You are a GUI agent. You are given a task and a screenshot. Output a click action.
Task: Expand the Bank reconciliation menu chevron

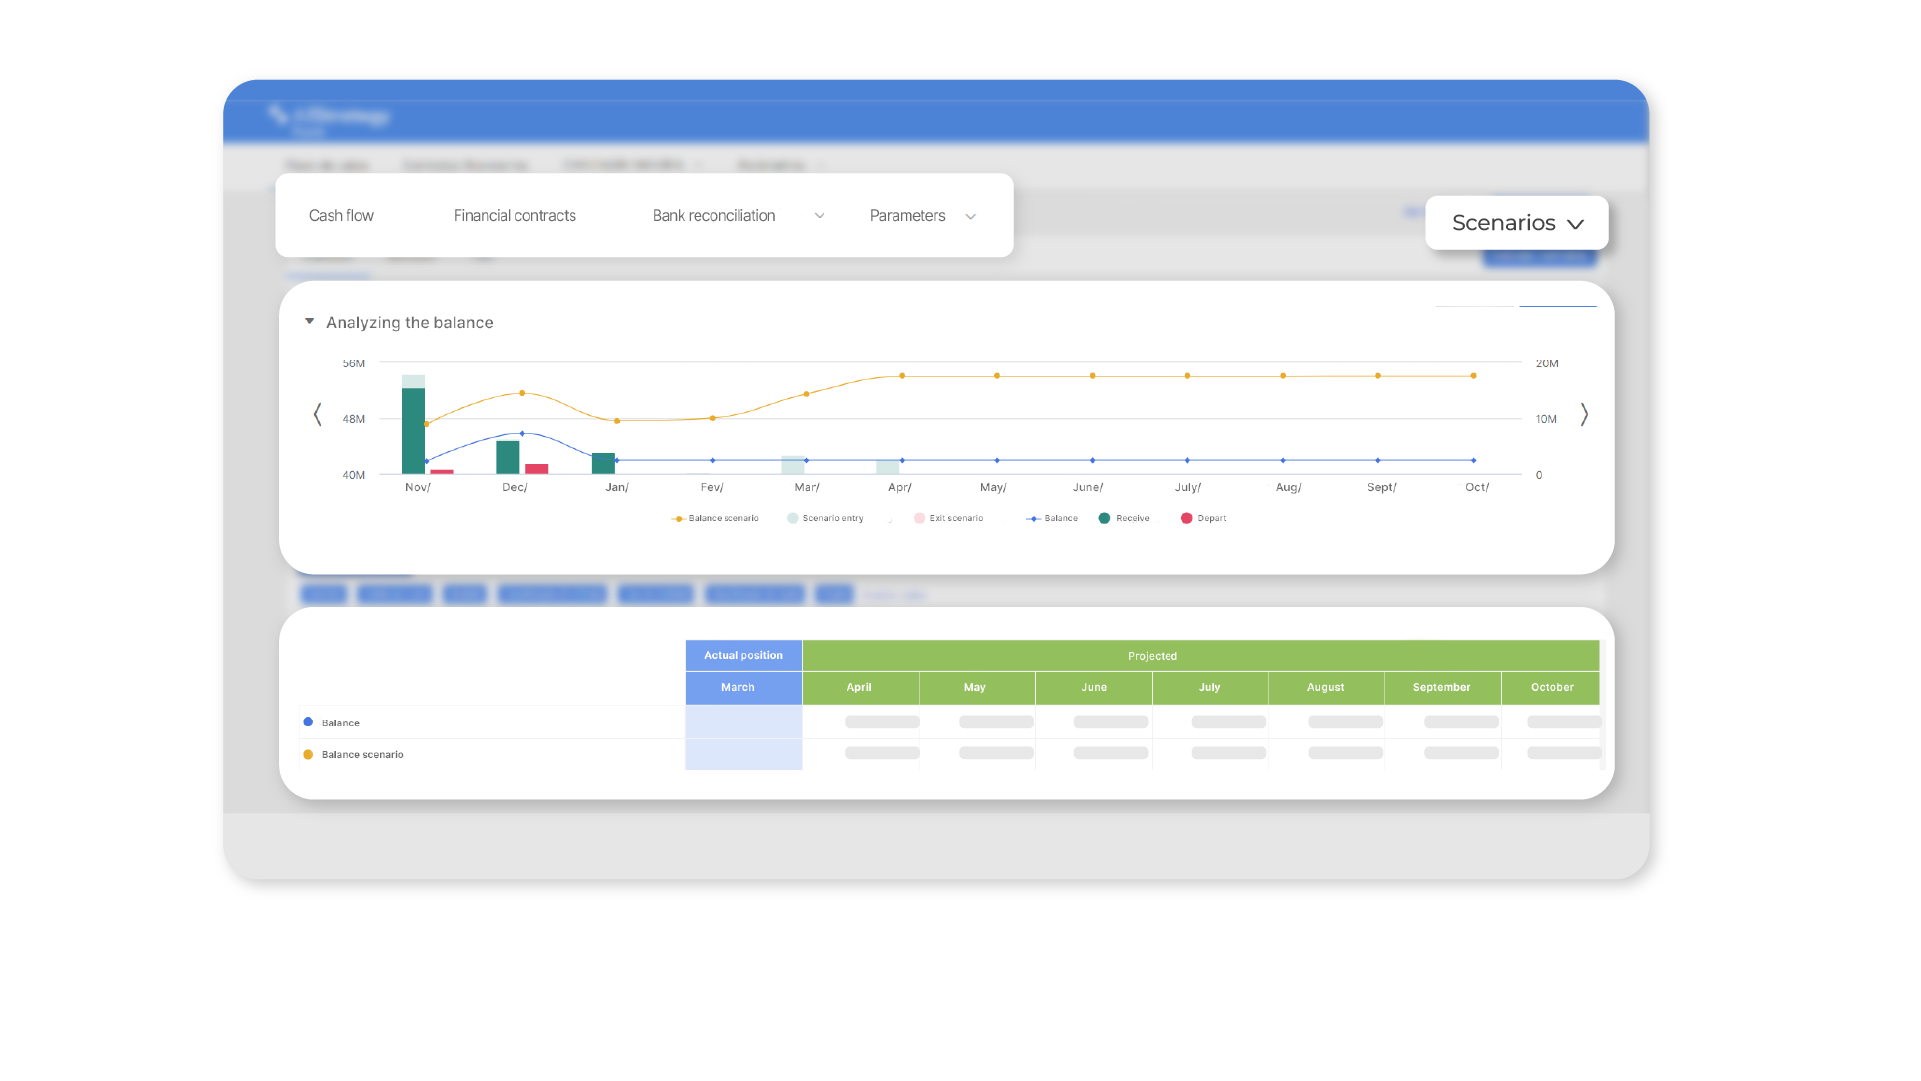pos(819,216)
